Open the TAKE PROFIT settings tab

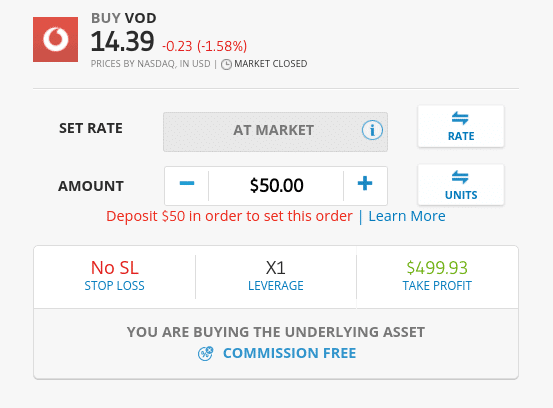(437, 277)
